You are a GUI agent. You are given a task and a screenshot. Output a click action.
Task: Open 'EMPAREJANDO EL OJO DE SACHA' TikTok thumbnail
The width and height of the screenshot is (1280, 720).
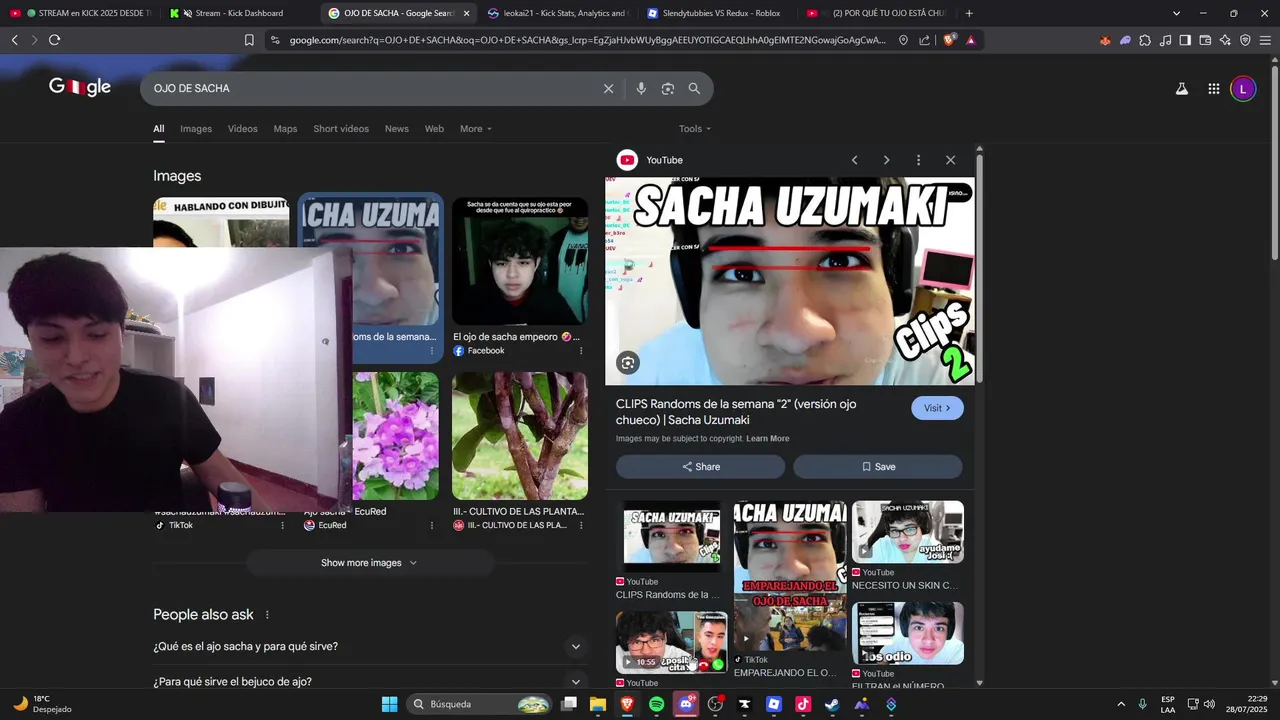790,576
